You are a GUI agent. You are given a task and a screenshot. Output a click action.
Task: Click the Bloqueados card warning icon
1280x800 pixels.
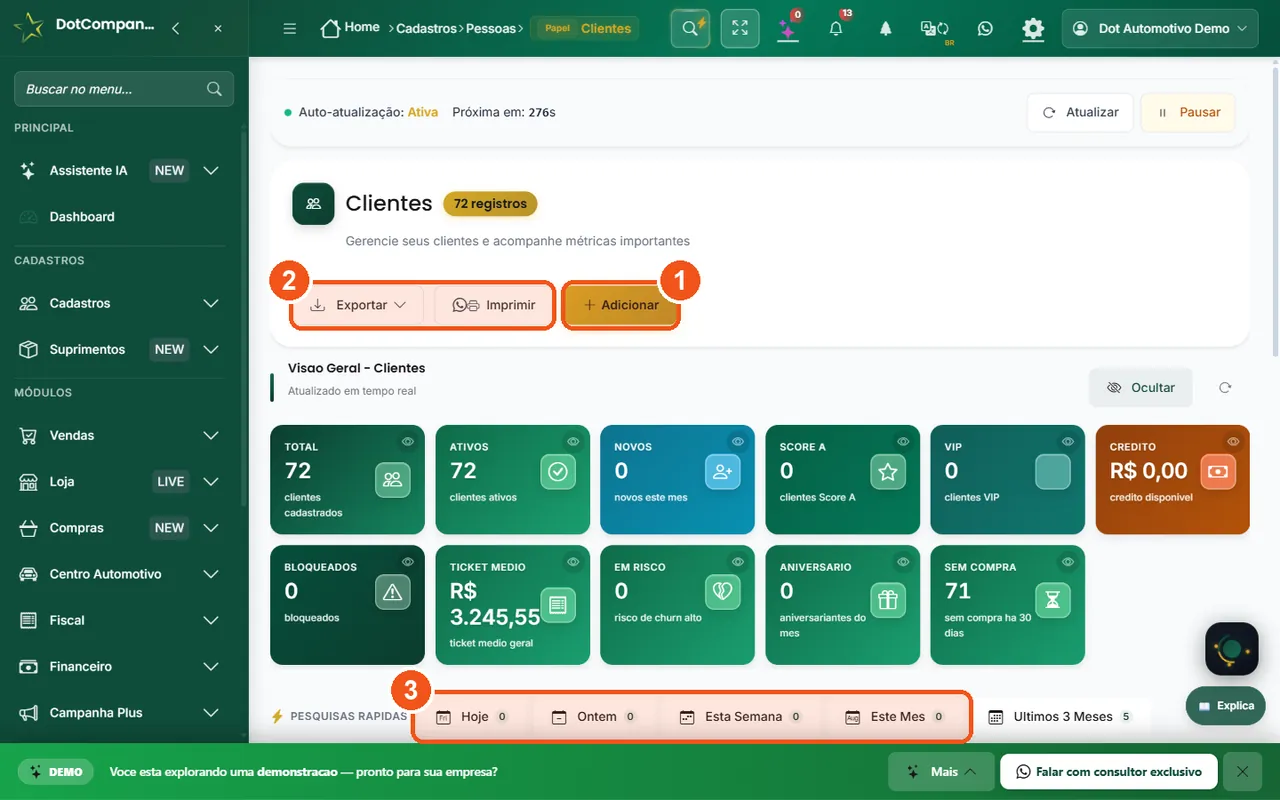click(x=392, y=592)
